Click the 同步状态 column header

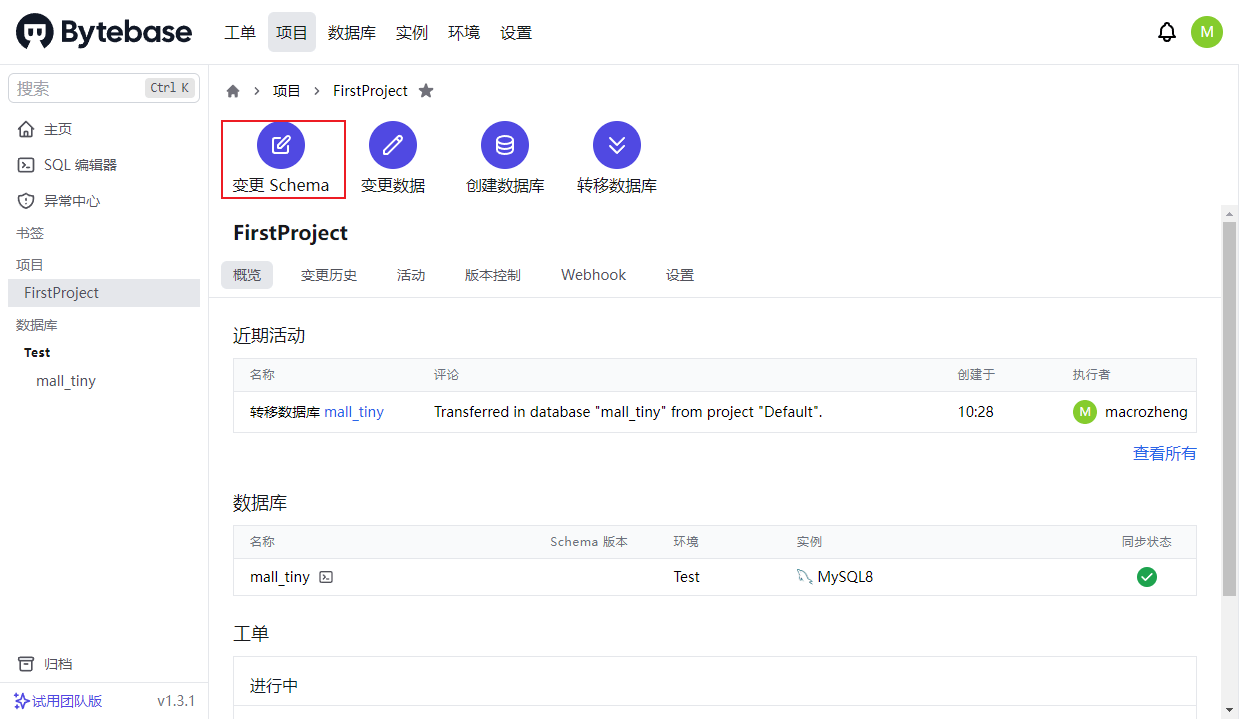click(1147, 542)
